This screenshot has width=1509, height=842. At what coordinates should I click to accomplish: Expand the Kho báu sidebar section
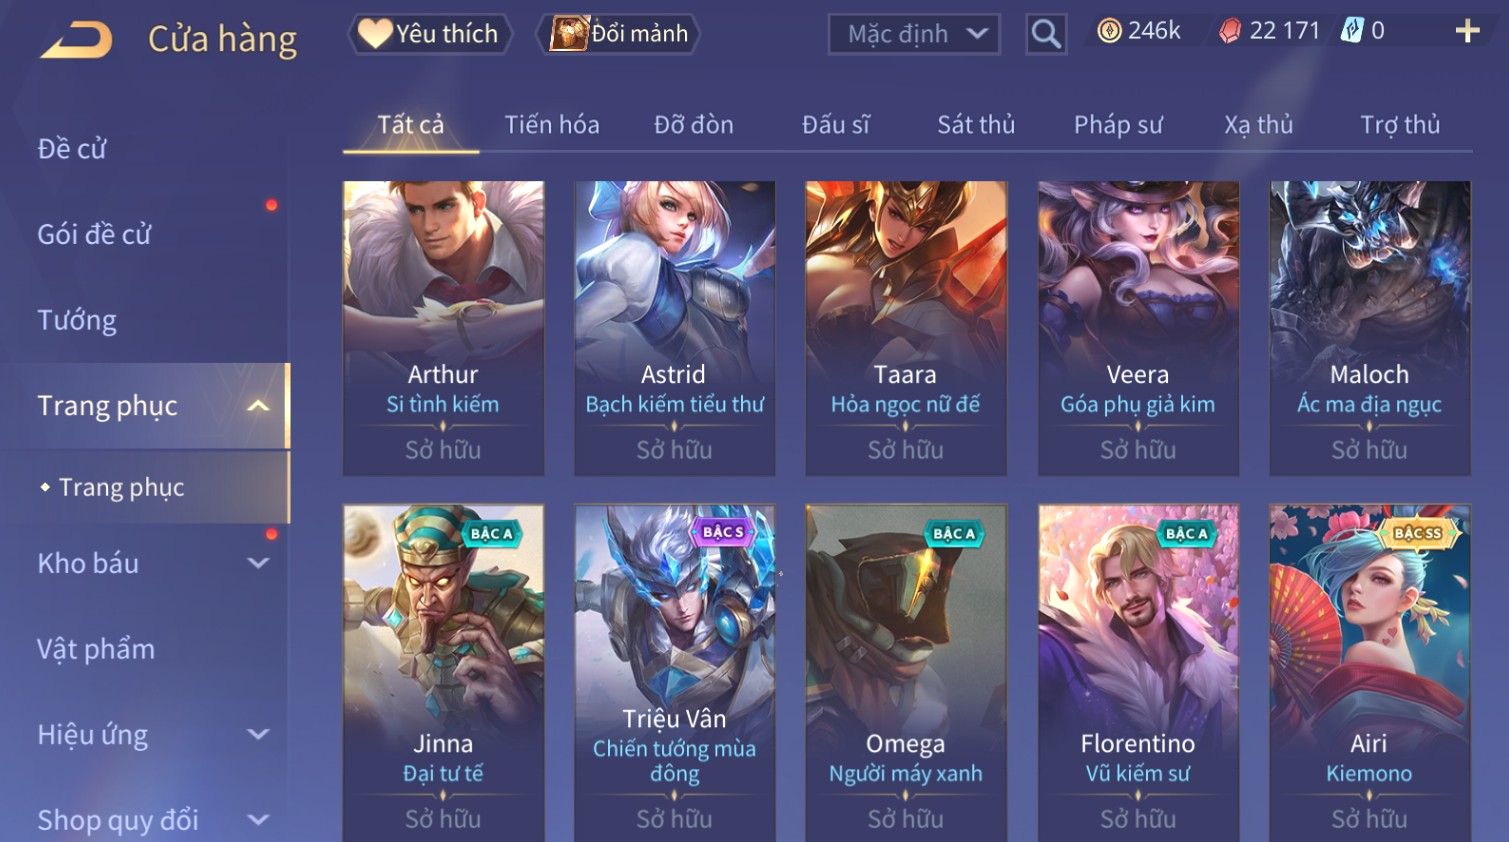(x=258, y=563)
